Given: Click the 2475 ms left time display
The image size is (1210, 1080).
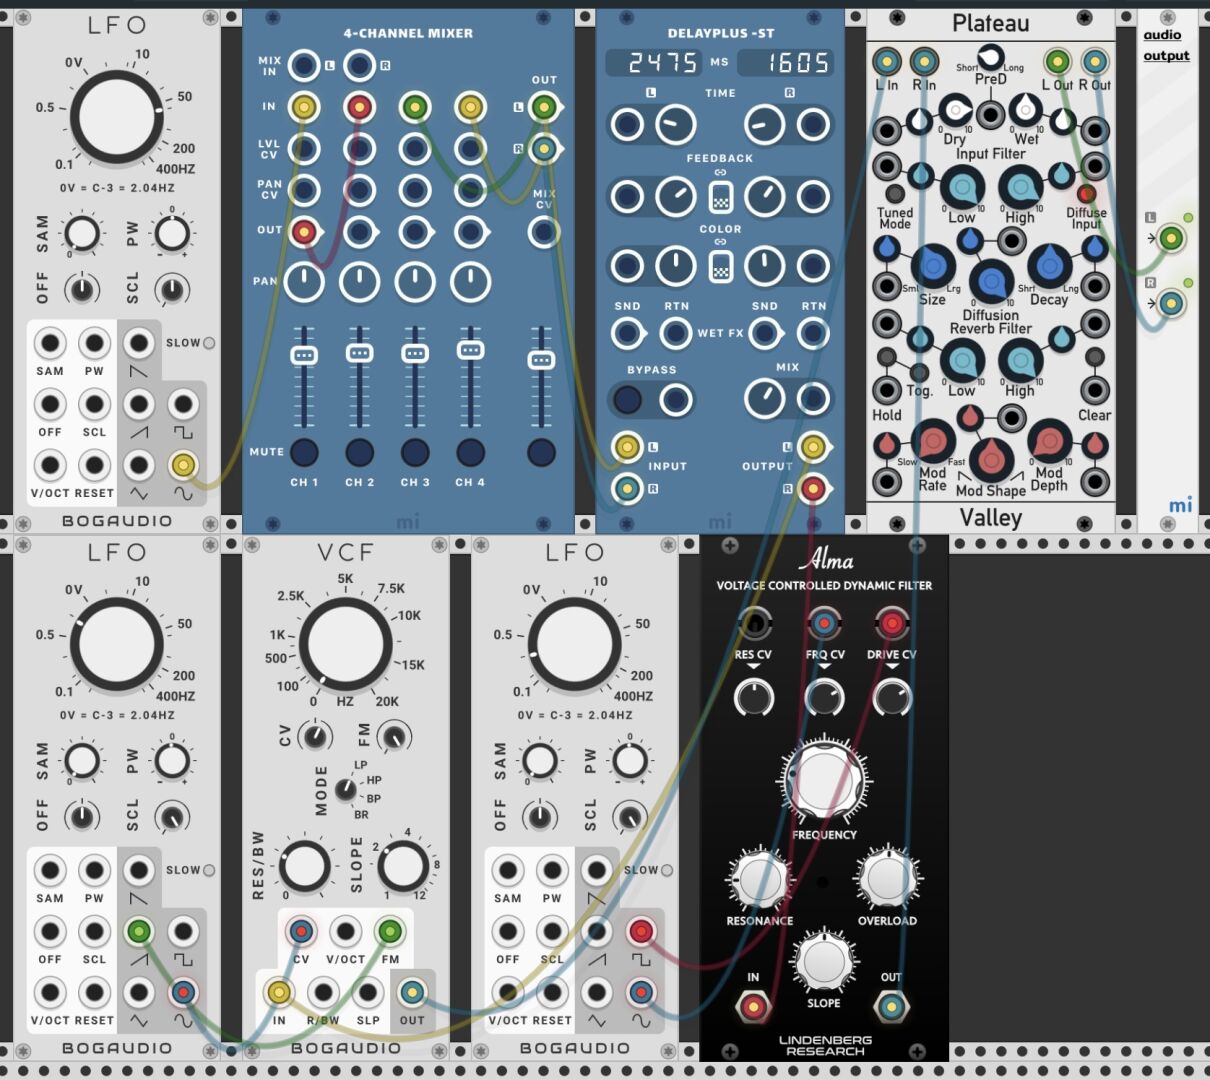Looking at the screenshot, I should pyautogui.click(x=652, y=63).
